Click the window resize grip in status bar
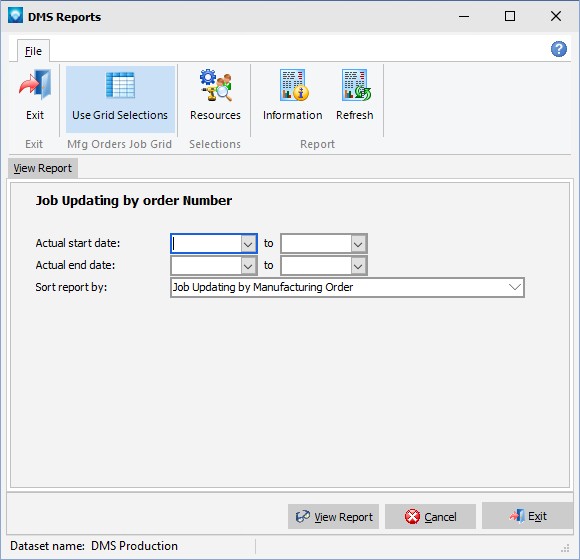Screen dimensions: 580x560 pos(565,548)
